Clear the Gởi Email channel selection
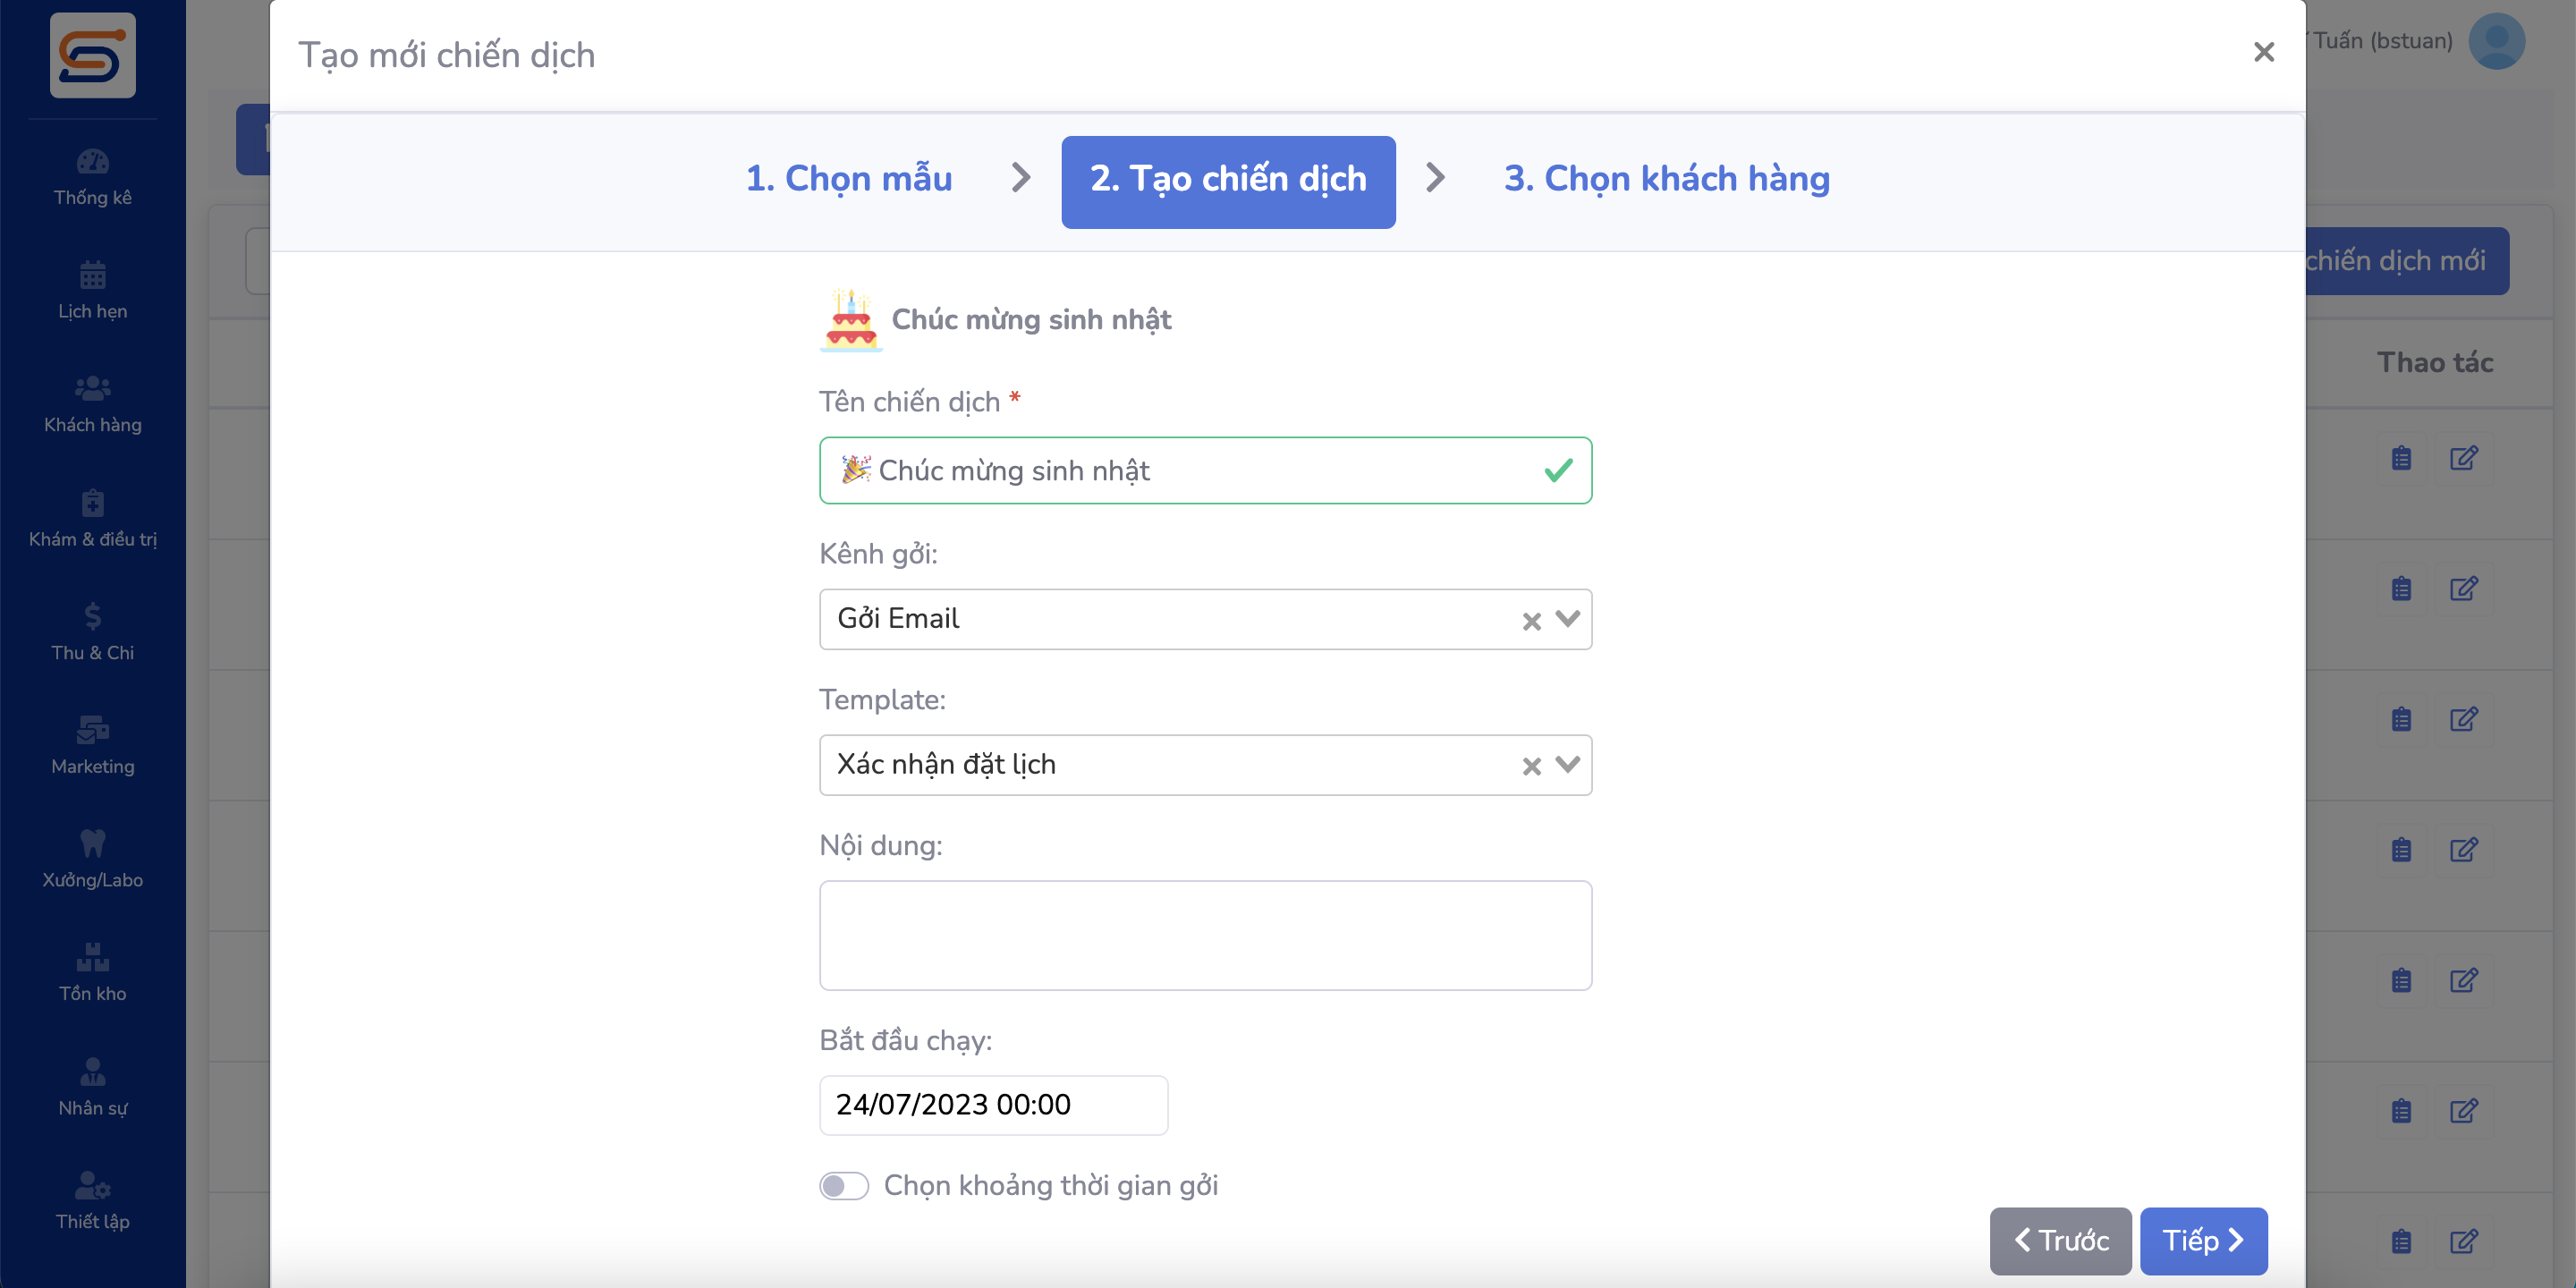The image size is (2576, 1288). point(1530,622)
